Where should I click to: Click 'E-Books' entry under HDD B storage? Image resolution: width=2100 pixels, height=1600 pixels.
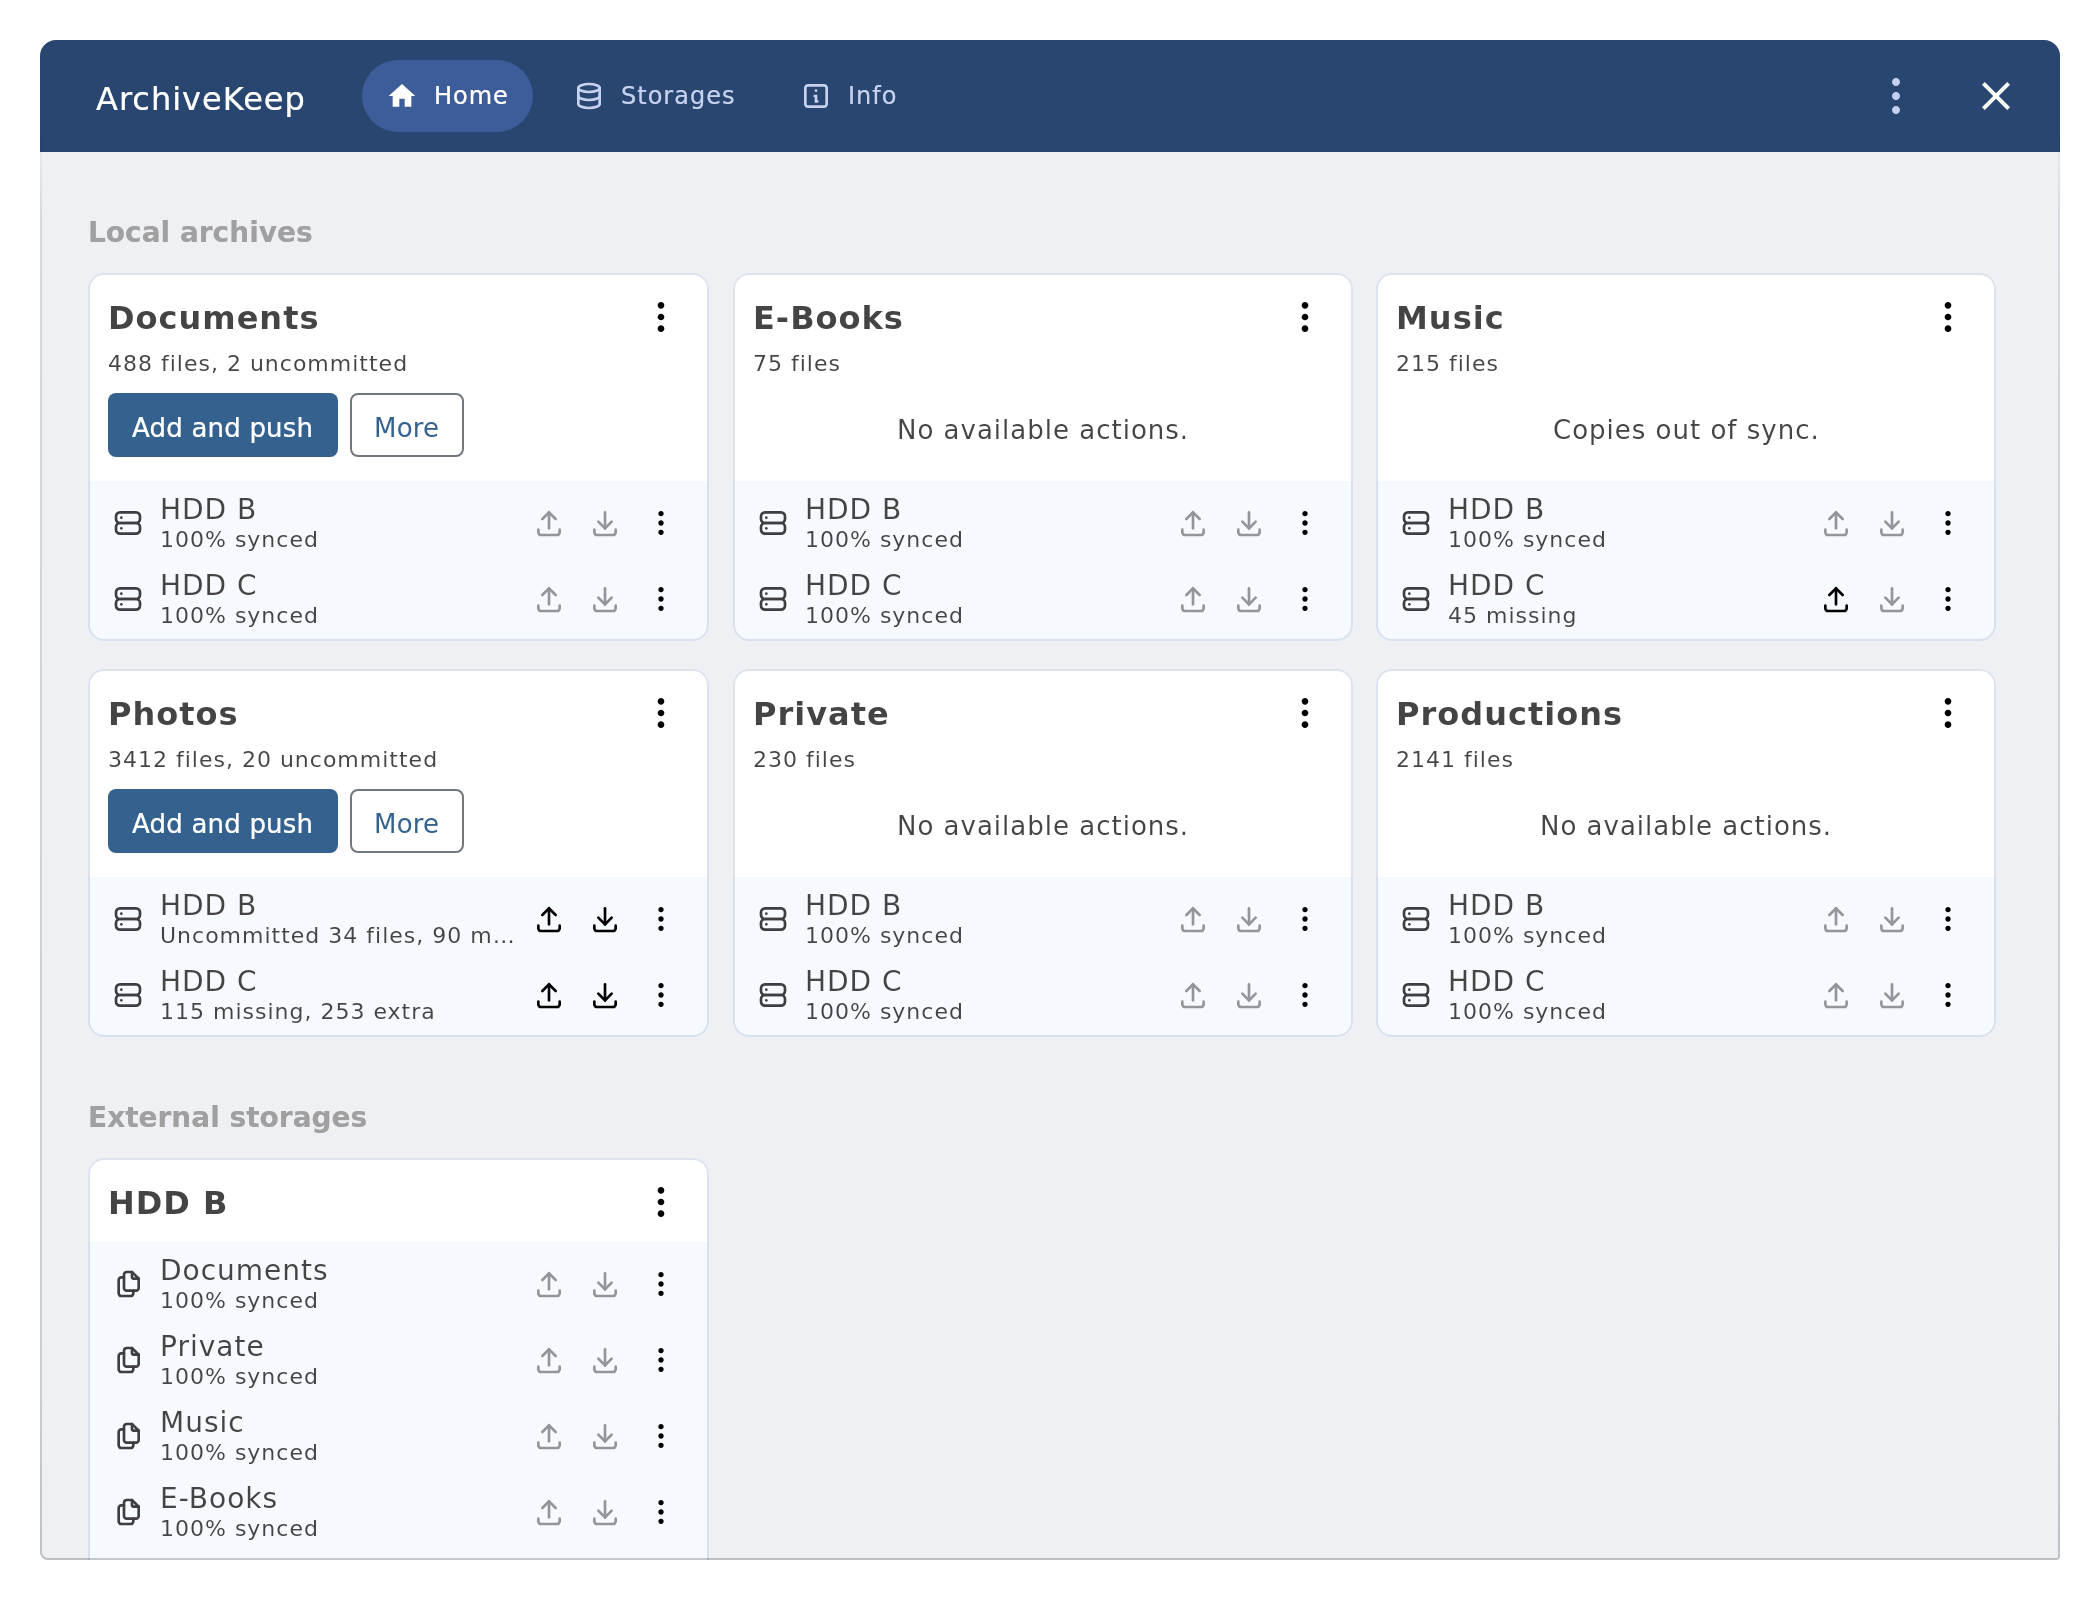pos(218,1498)
